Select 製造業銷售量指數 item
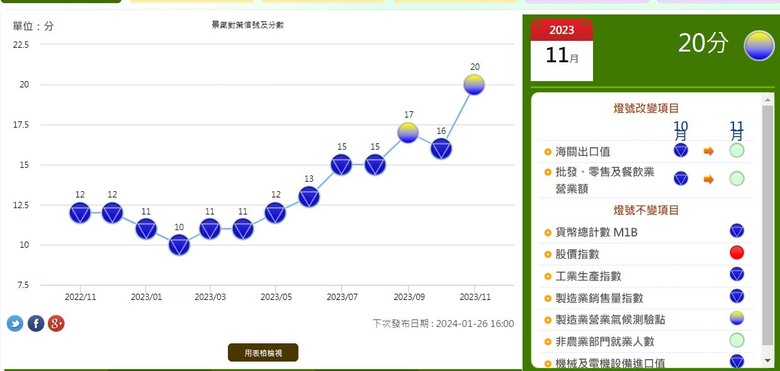This screenshot has width=780, height=371. pos(599,298)
